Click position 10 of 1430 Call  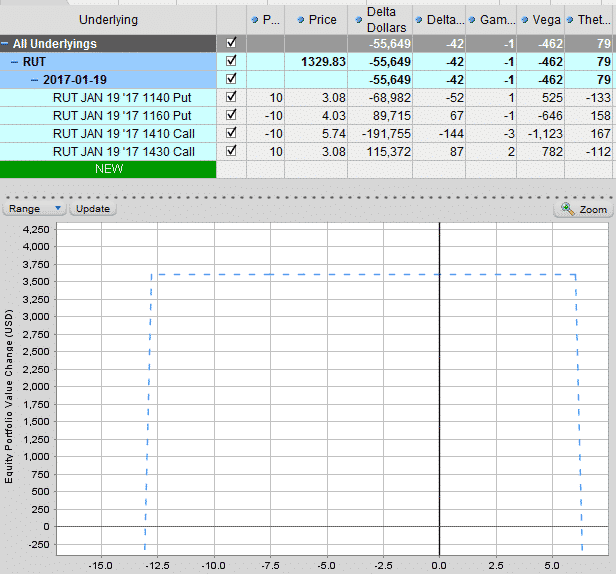click(276, 152)
